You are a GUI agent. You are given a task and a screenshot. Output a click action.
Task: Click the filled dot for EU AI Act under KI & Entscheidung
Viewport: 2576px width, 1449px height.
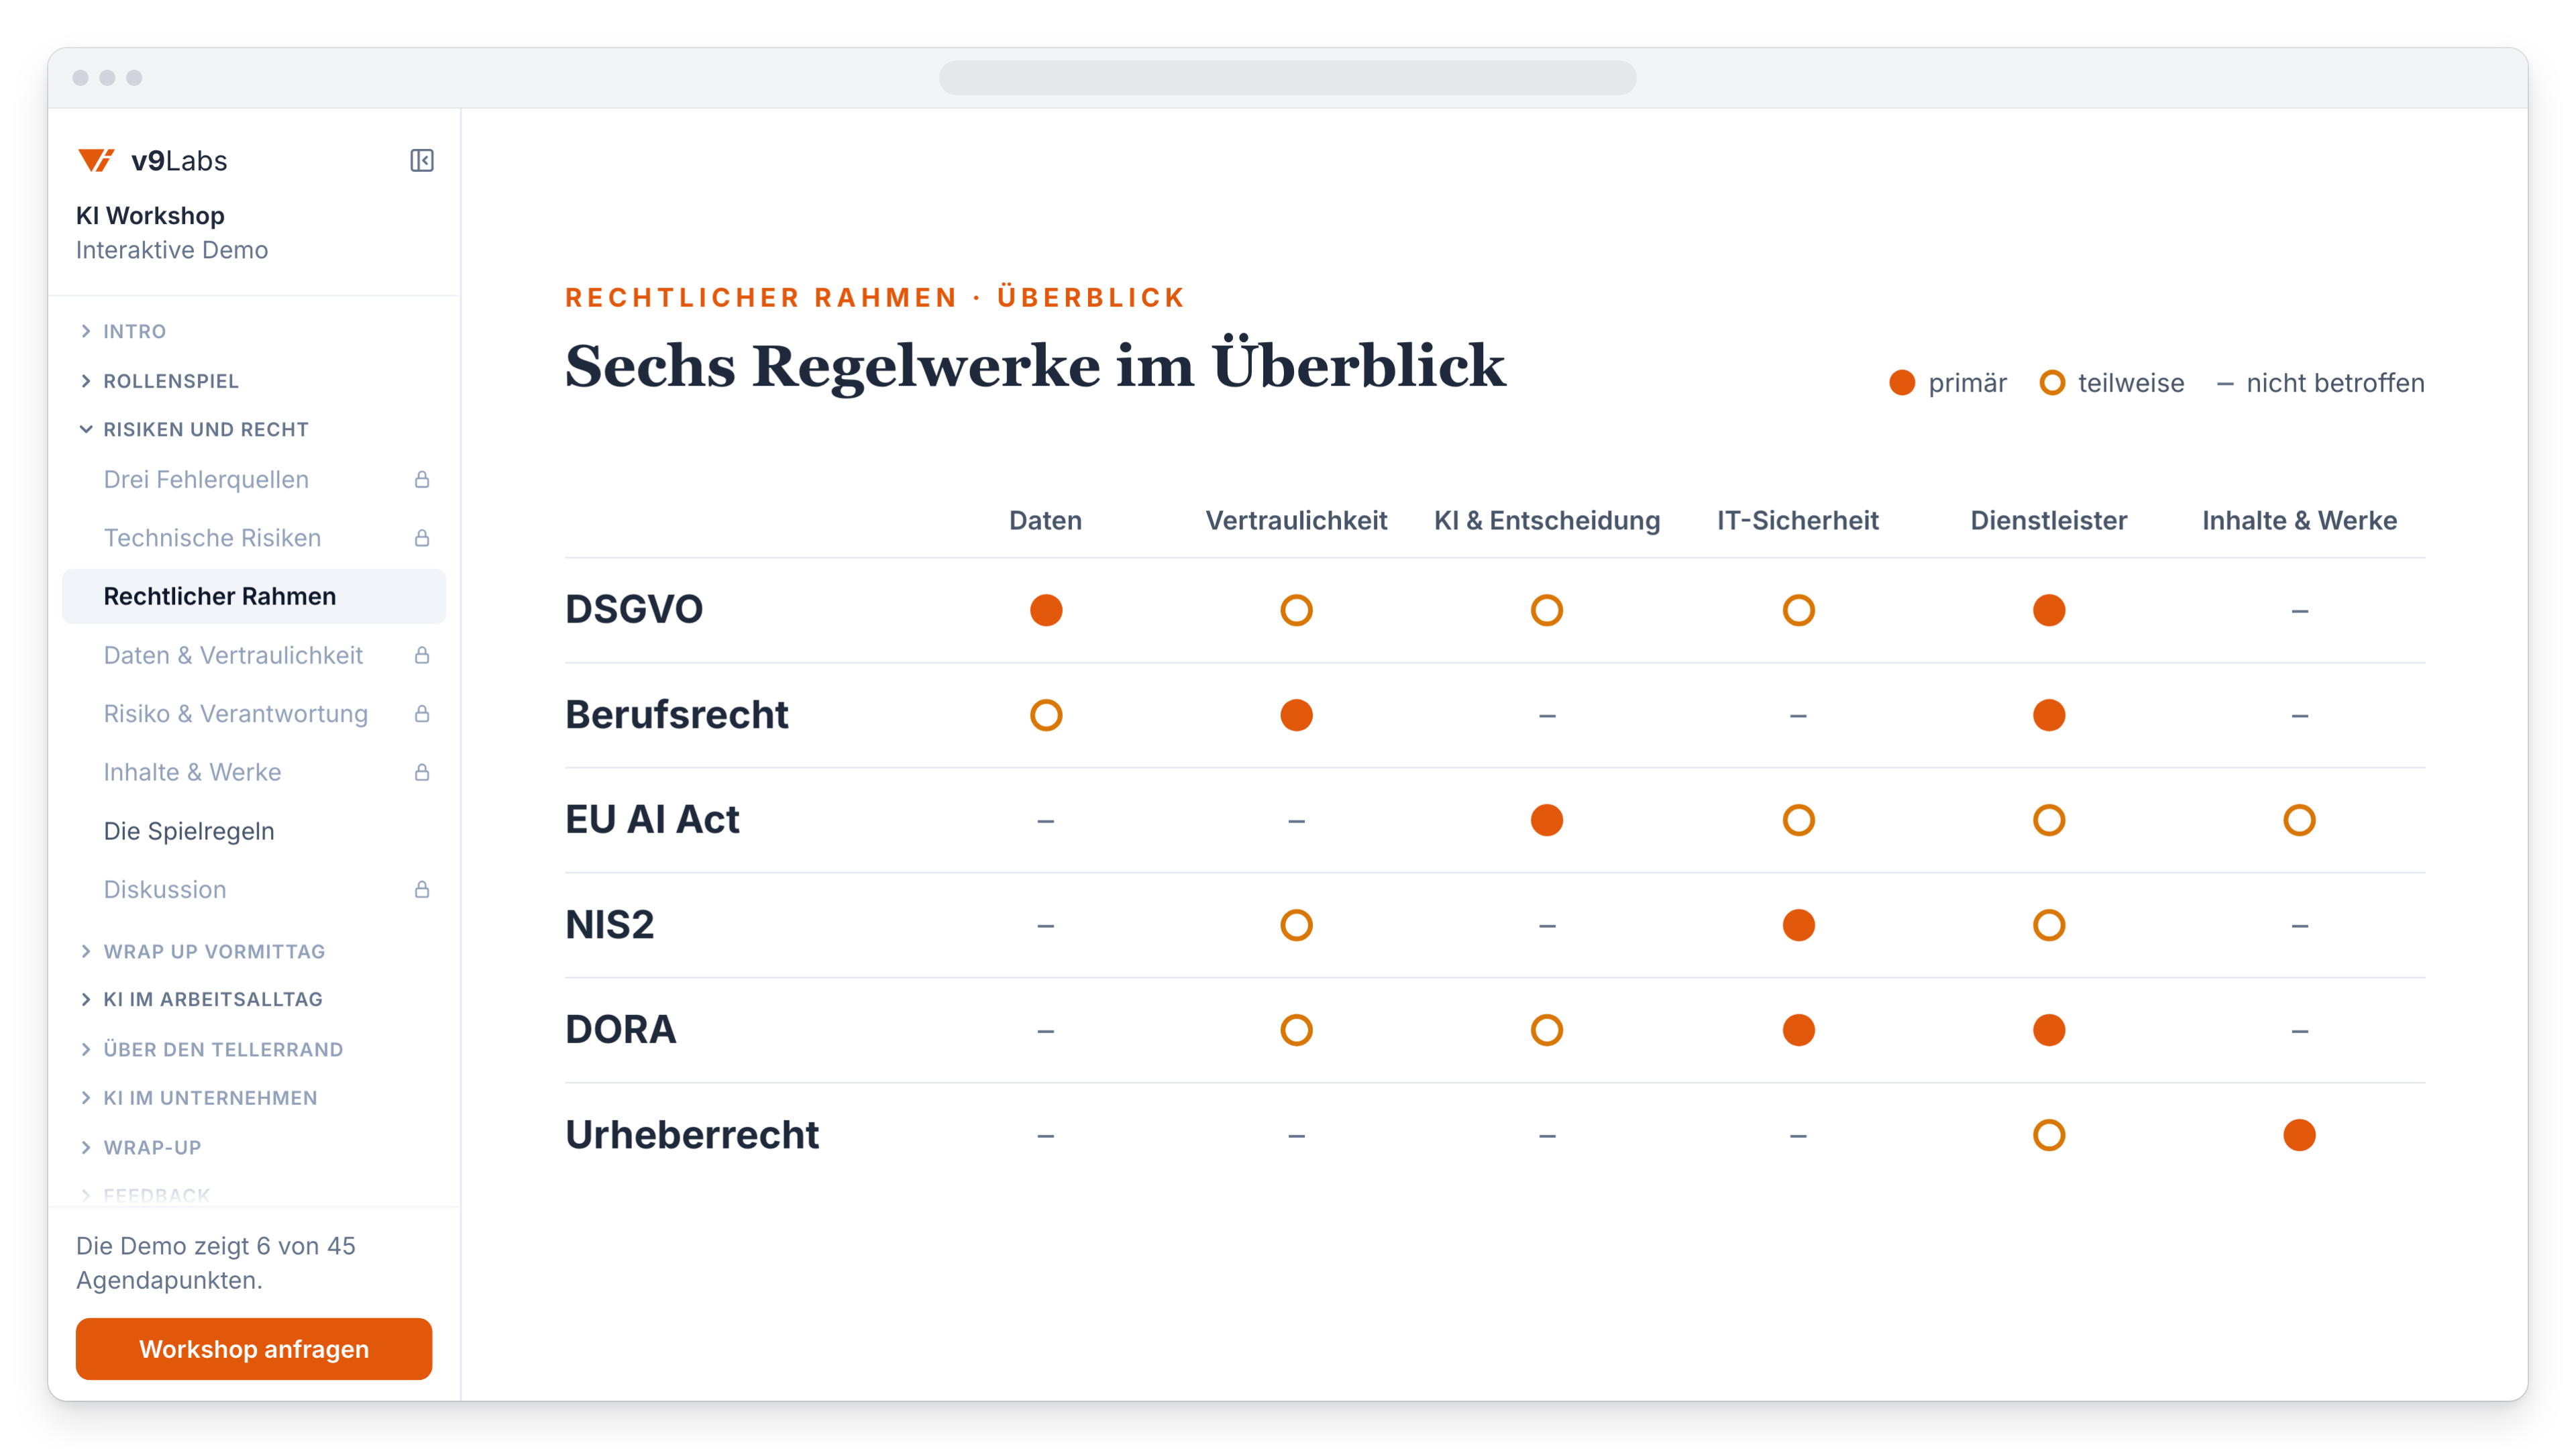pyautogui.click(x=1546, y=820)
